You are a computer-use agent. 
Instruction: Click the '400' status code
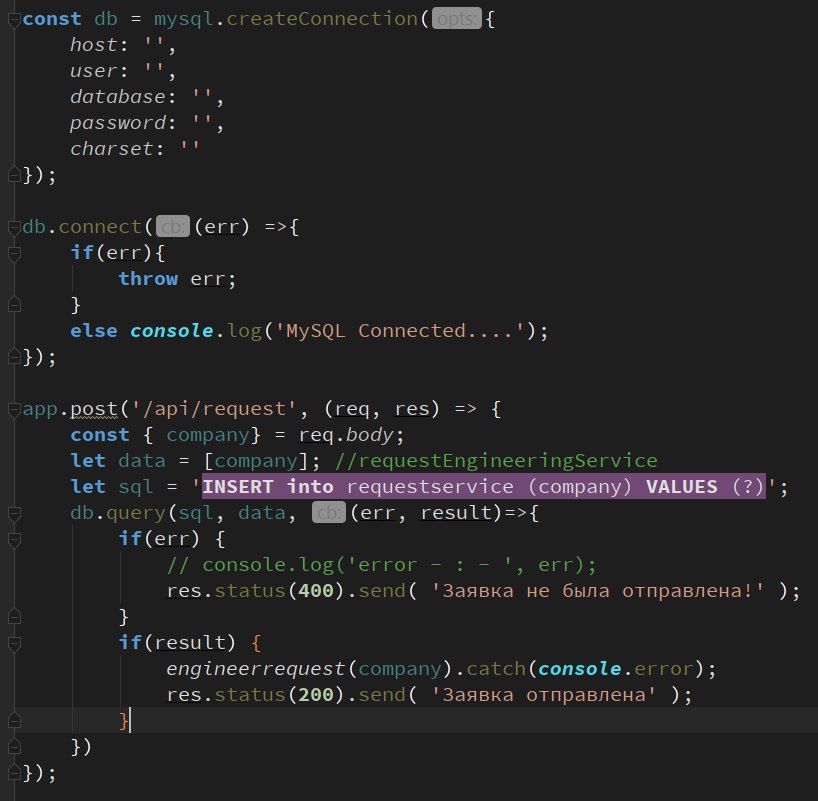pos(316,591)
